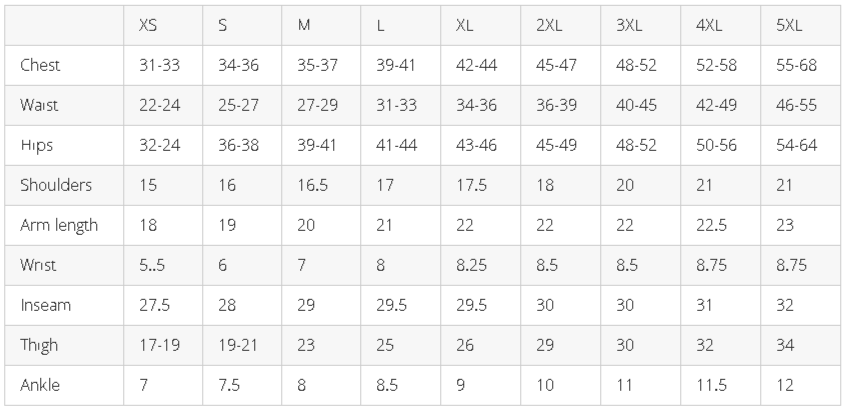Select the 2XL waist value 36-39
847x412 pixels.
click(x=557, y=105)
